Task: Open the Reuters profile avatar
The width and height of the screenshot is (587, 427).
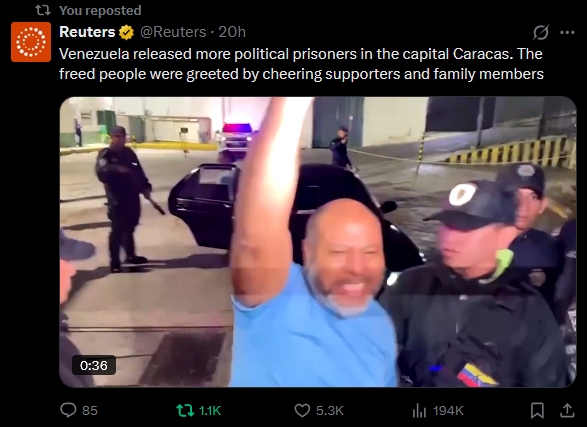Action: pyautogui.click(x=31, y=42)
